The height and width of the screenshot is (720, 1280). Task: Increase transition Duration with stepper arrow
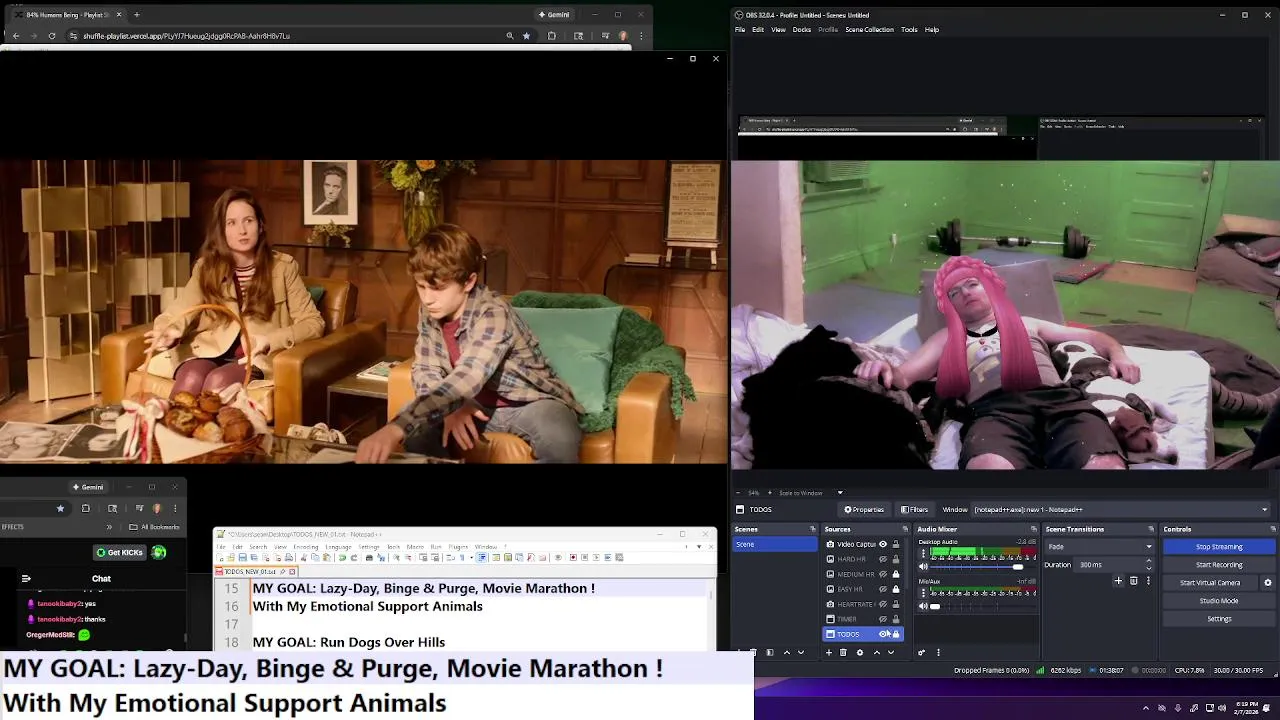1149,561
